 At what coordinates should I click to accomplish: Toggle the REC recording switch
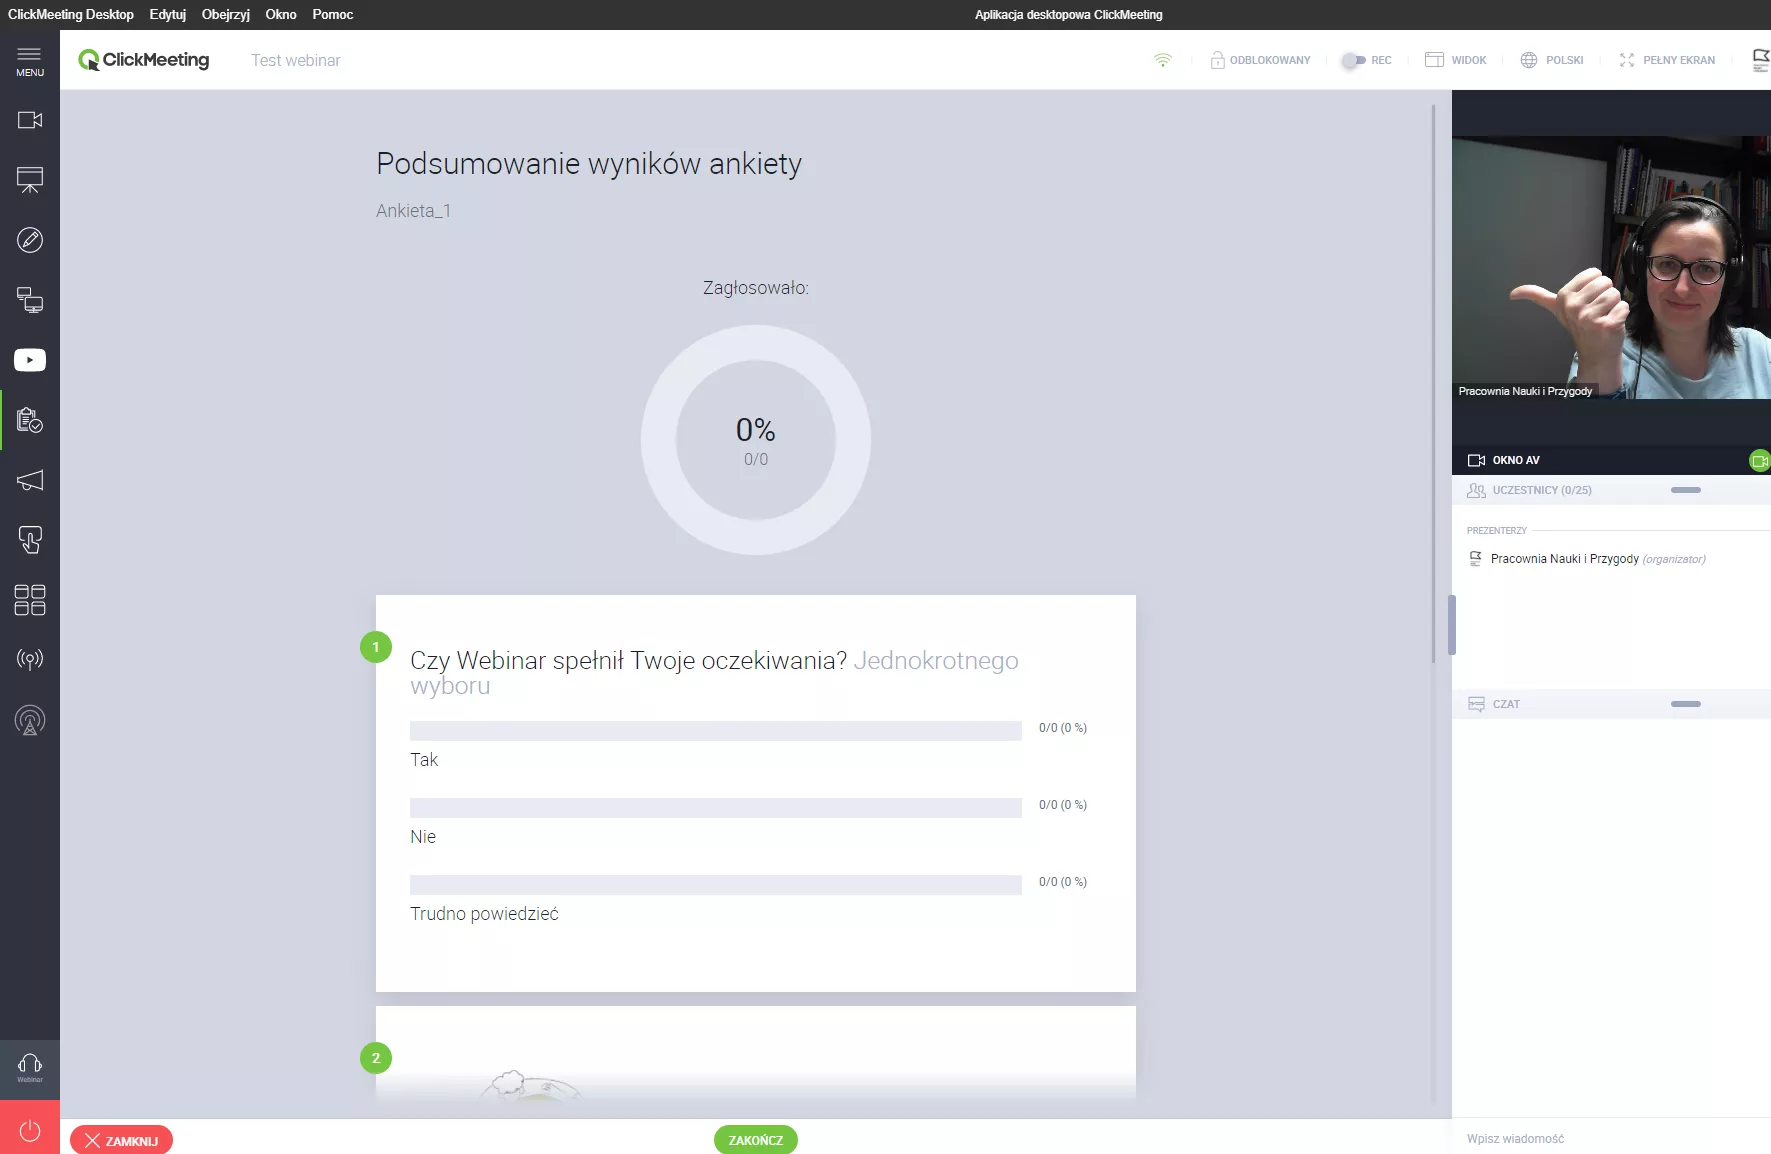click(1353, 60)
